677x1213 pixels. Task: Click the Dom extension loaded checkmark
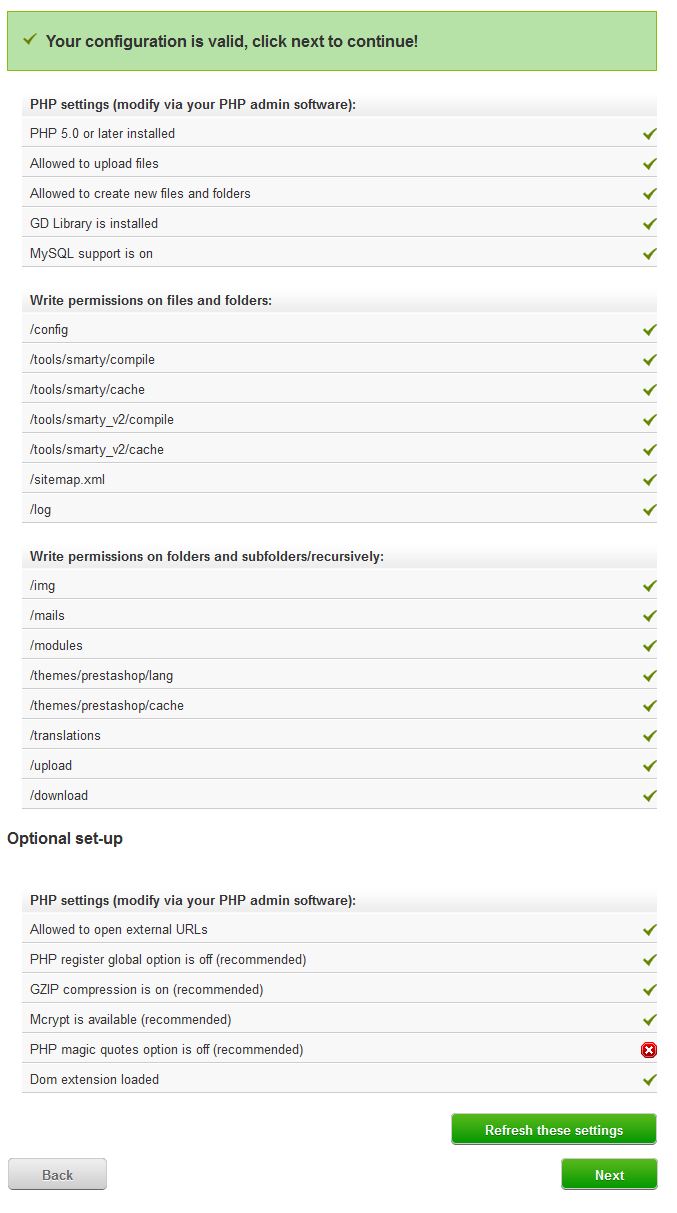click(650, 1079)
